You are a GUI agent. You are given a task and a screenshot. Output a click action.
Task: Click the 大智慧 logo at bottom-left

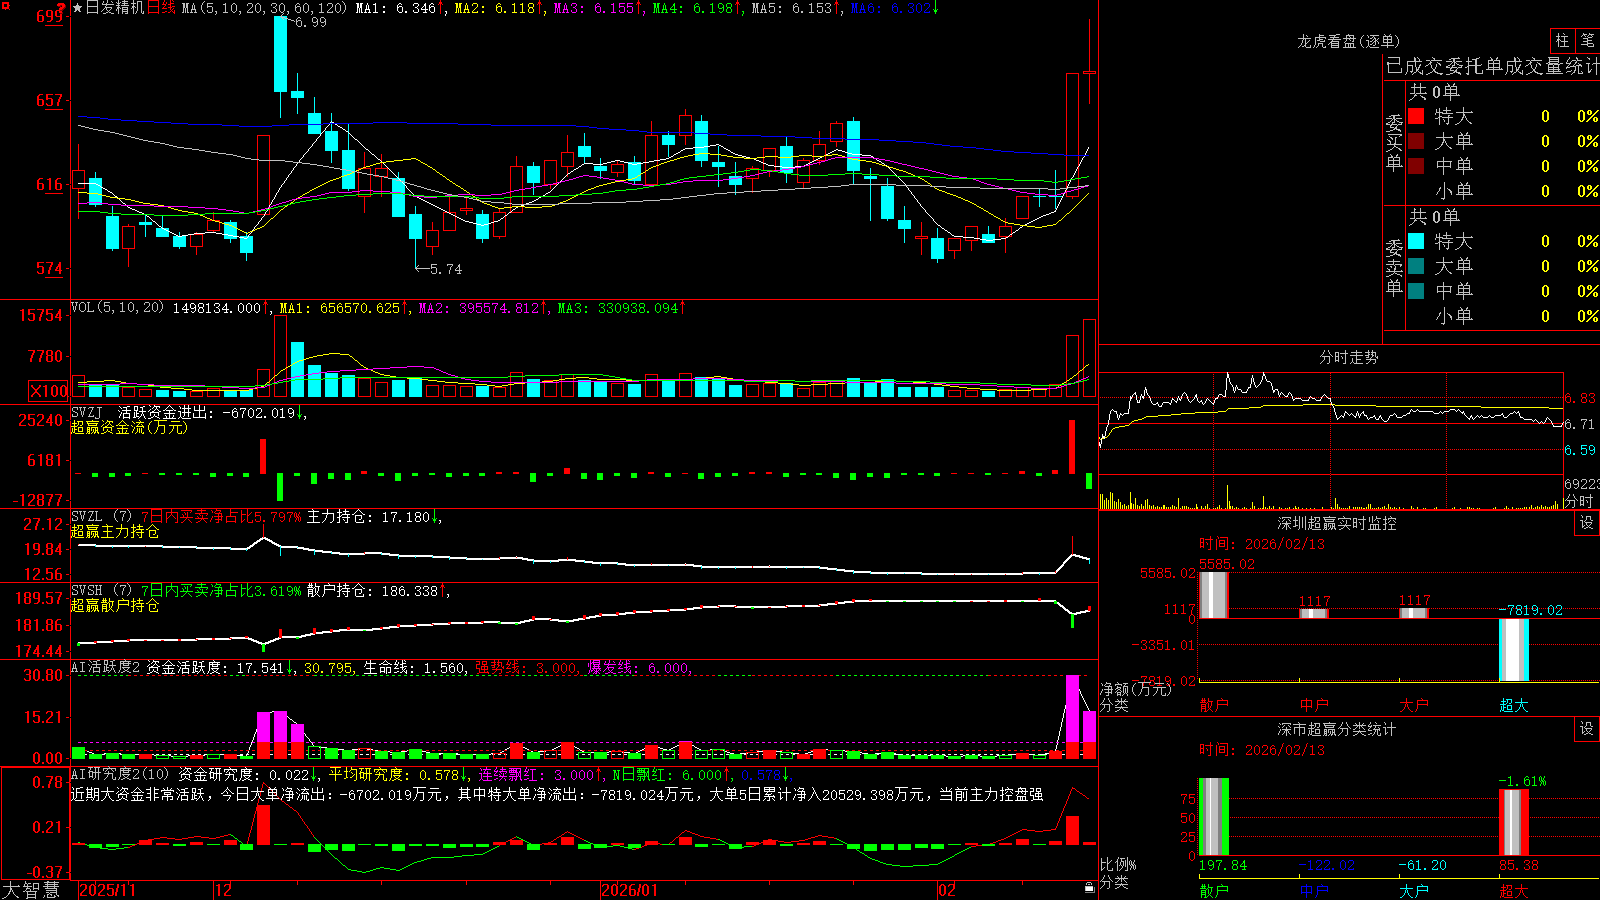coord(31,889)
